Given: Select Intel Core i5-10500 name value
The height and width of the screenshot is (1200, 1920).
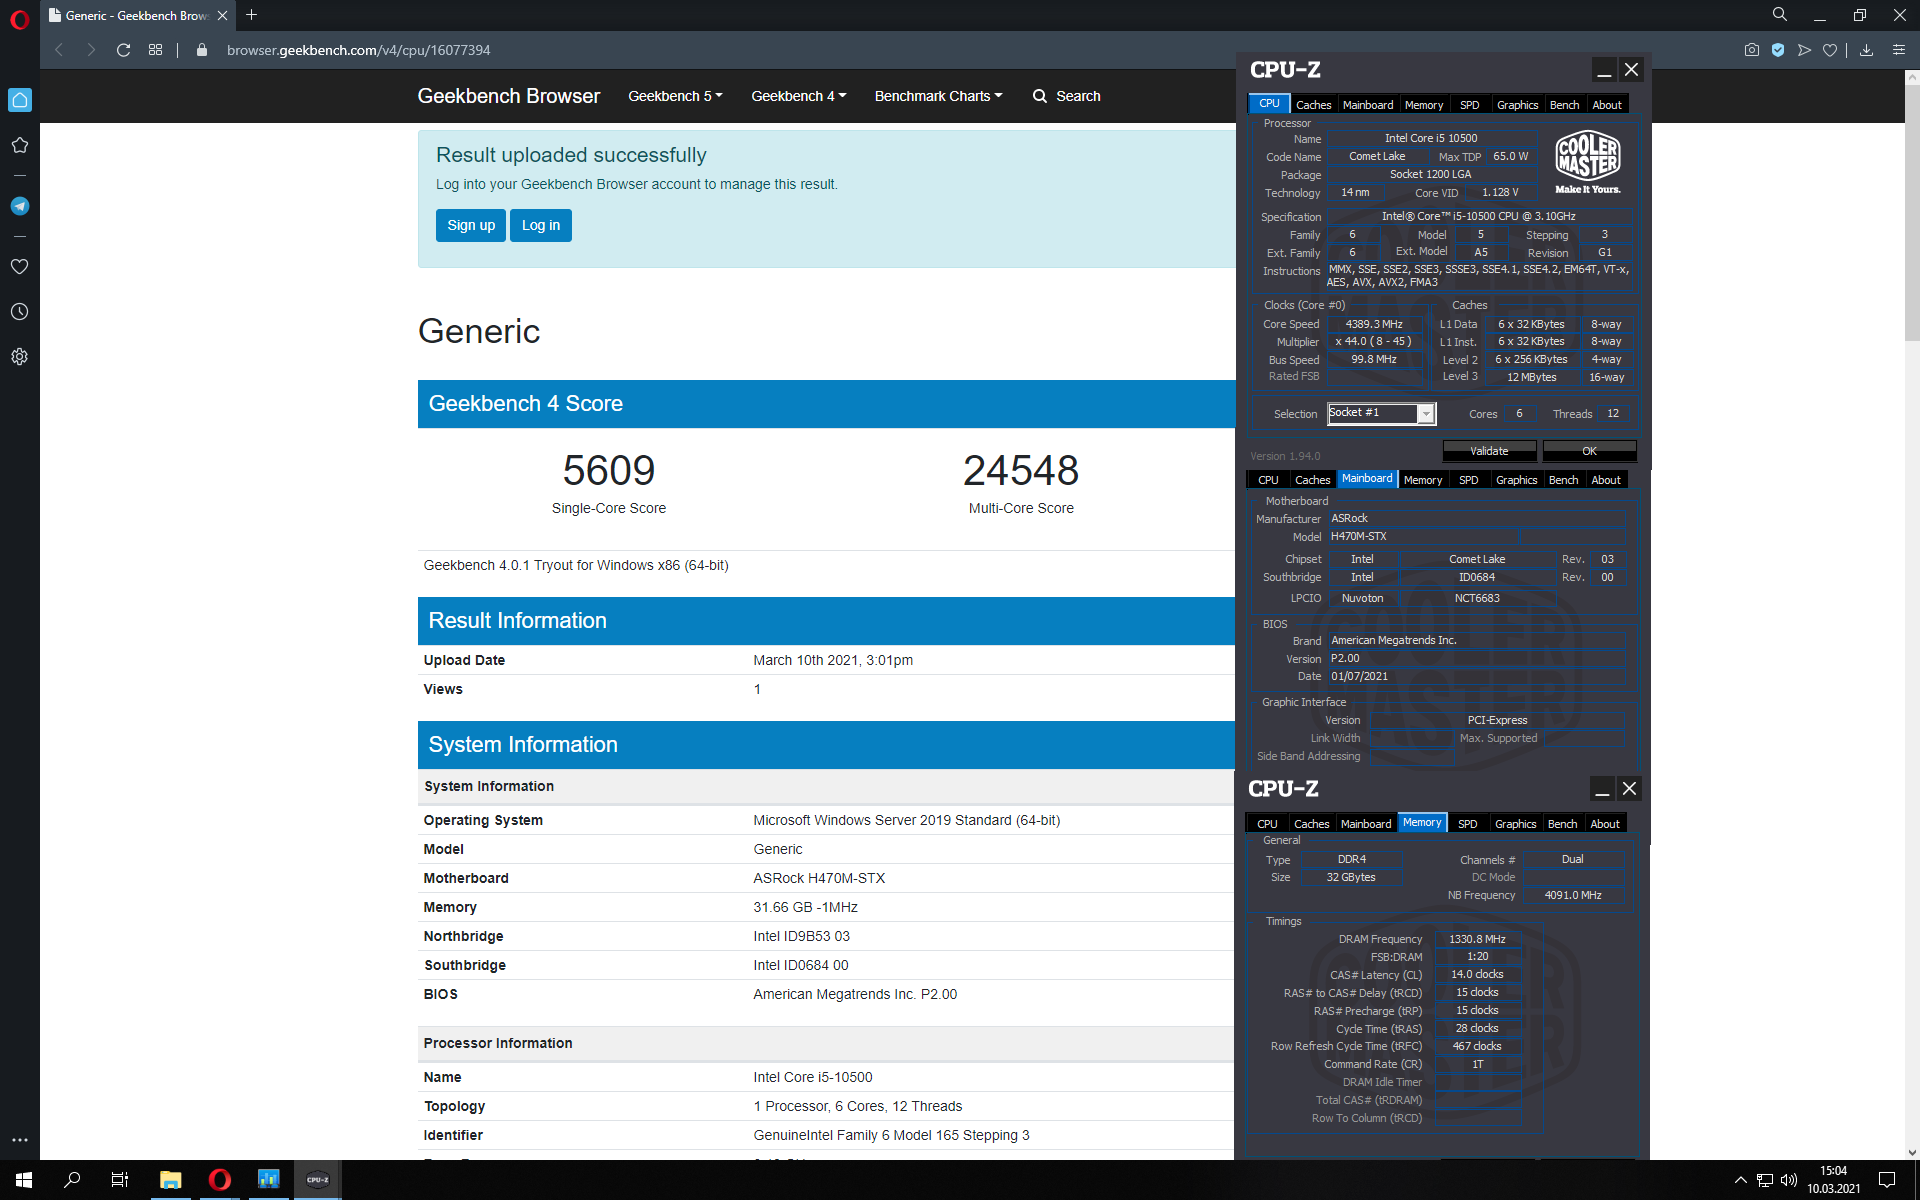Looking at the screenshot, I should click(813, 1077).
